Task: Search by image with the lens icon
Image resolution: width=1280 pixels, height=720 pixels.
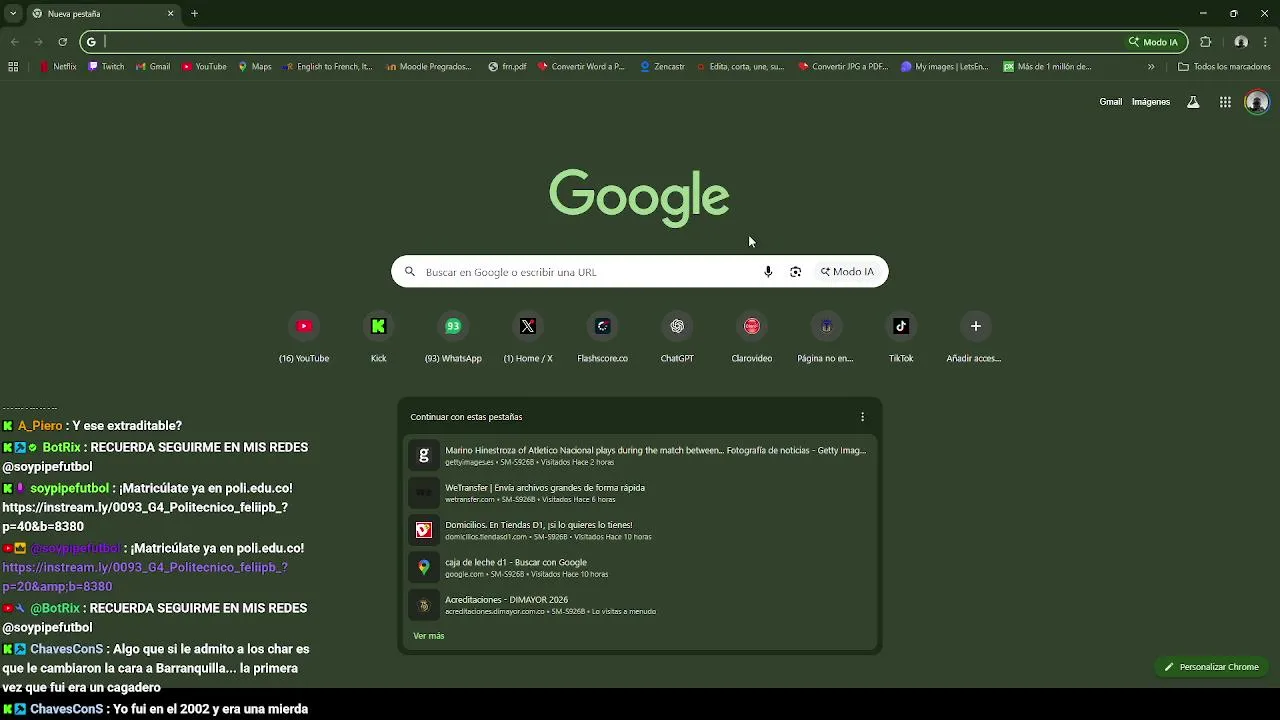Action: click(x=796, y=272)
